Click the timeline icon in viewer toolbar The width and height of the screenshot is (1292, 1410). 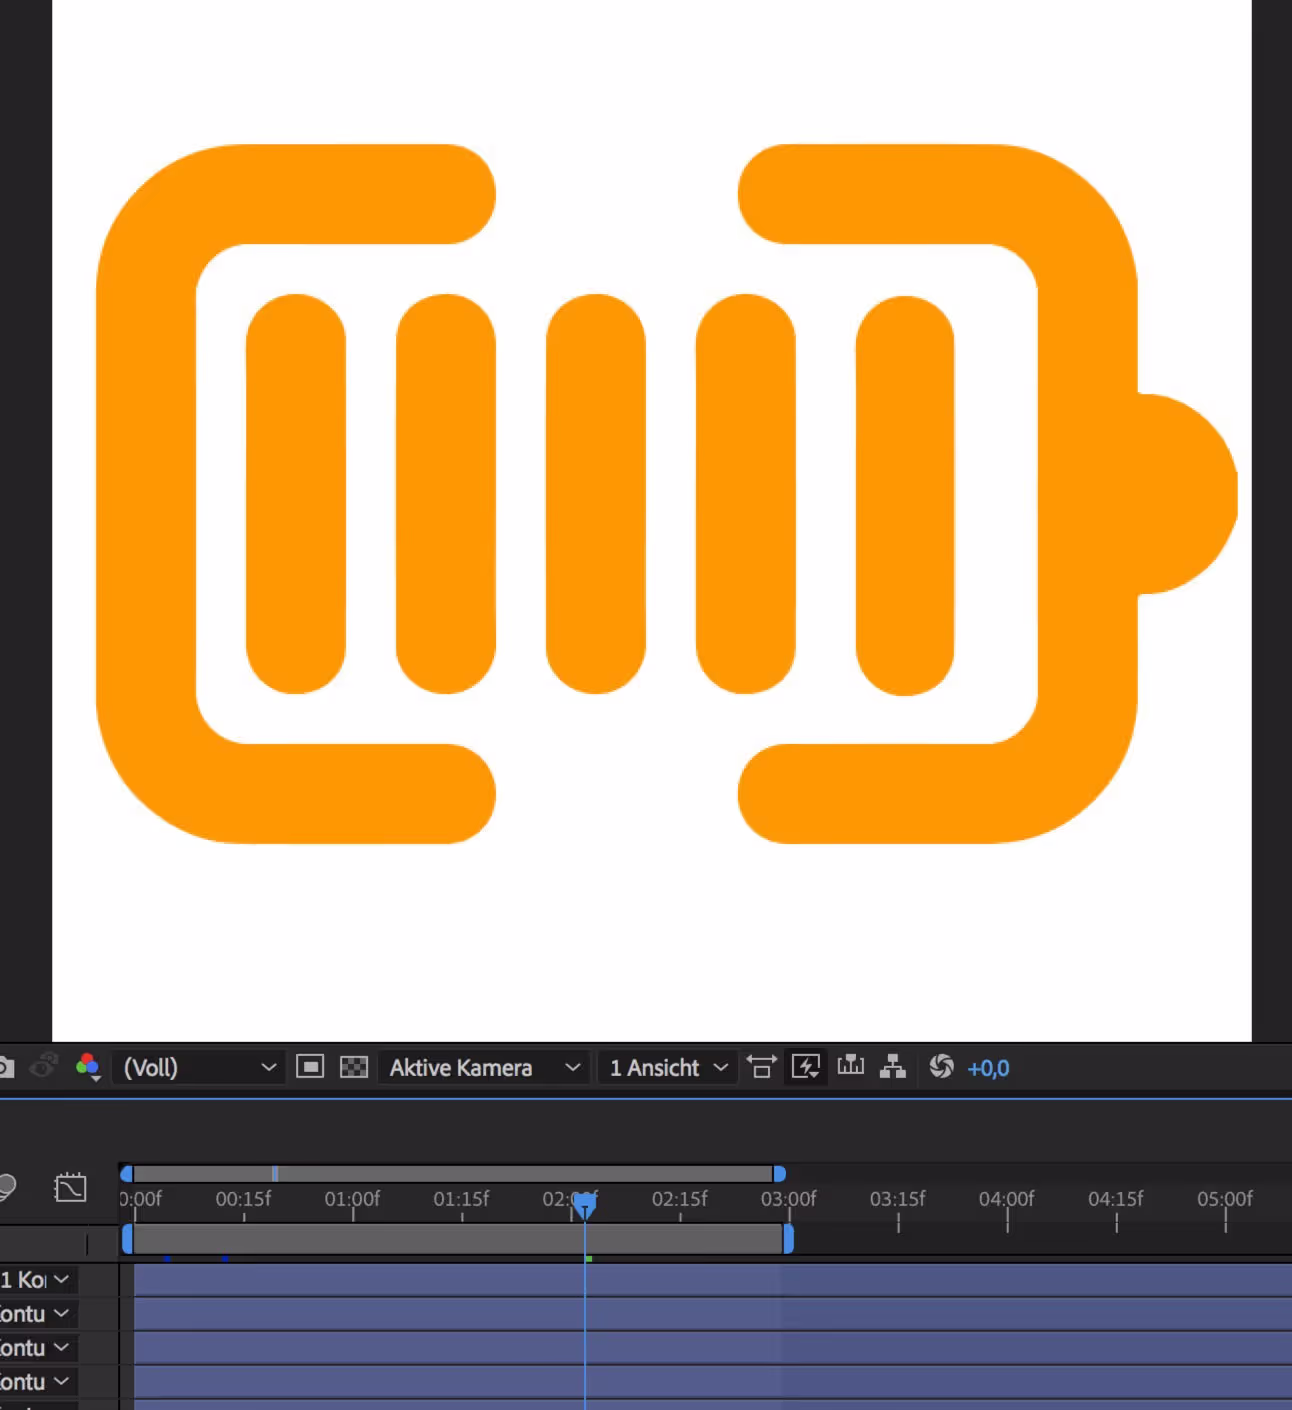[851, 1066]
